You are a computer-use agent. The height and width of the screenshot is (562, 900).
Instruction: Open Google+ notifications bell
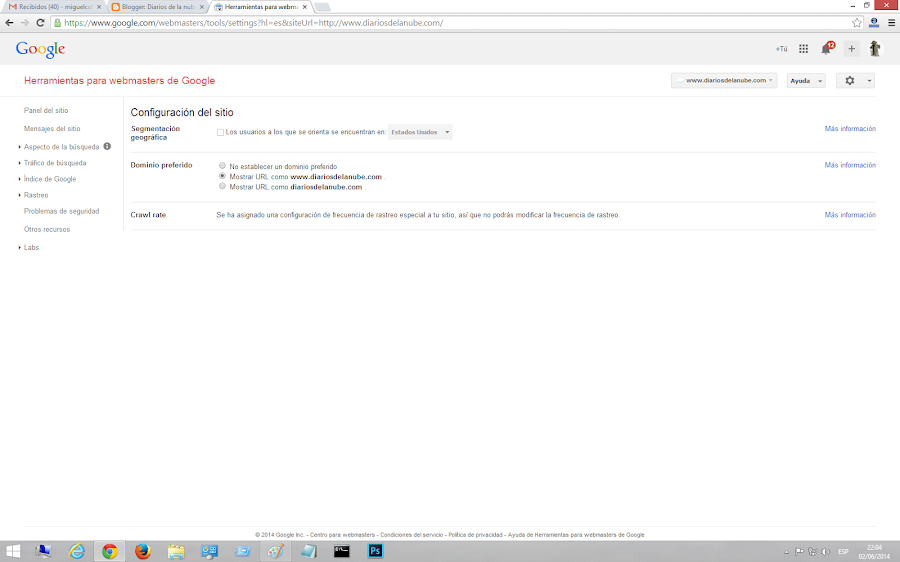pos(827,49)
